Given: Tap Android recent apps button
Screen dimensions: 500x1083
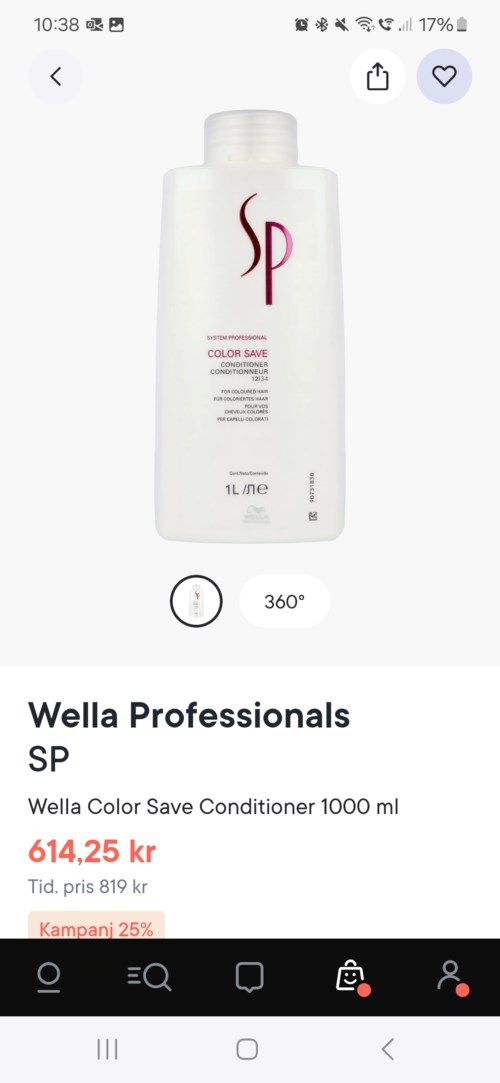Looking at the screenshot, I should click(107, 1049).
